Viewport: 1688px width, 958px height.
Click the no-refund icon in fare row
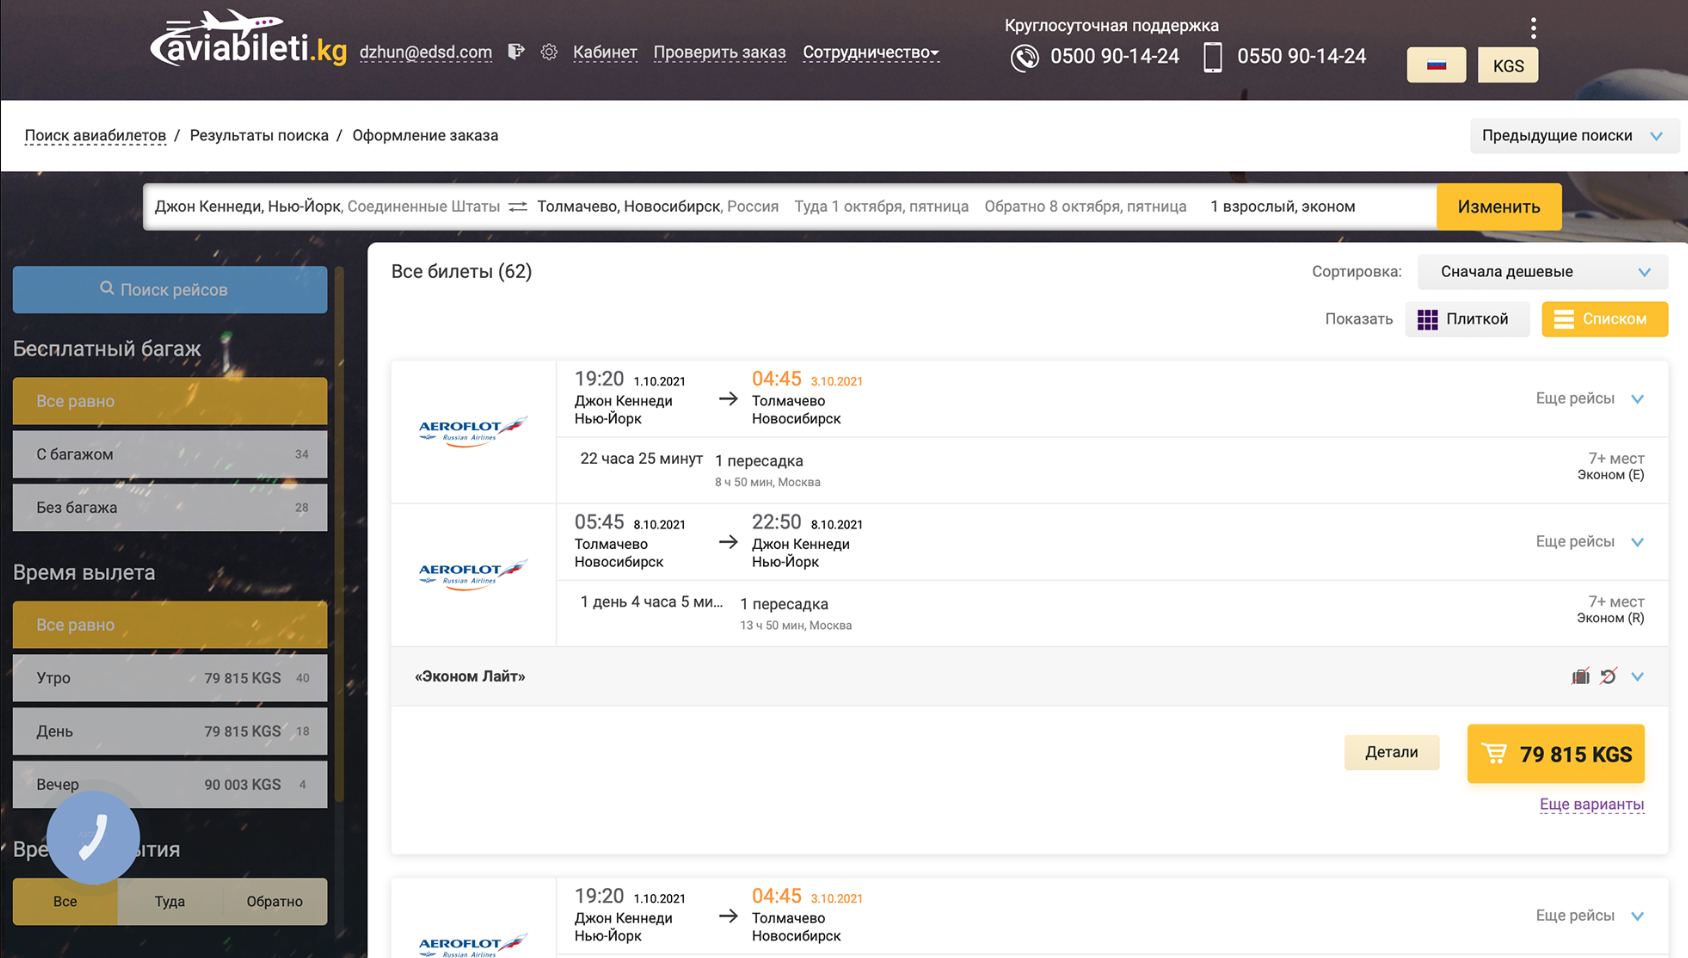click(x=1608, y=677)
